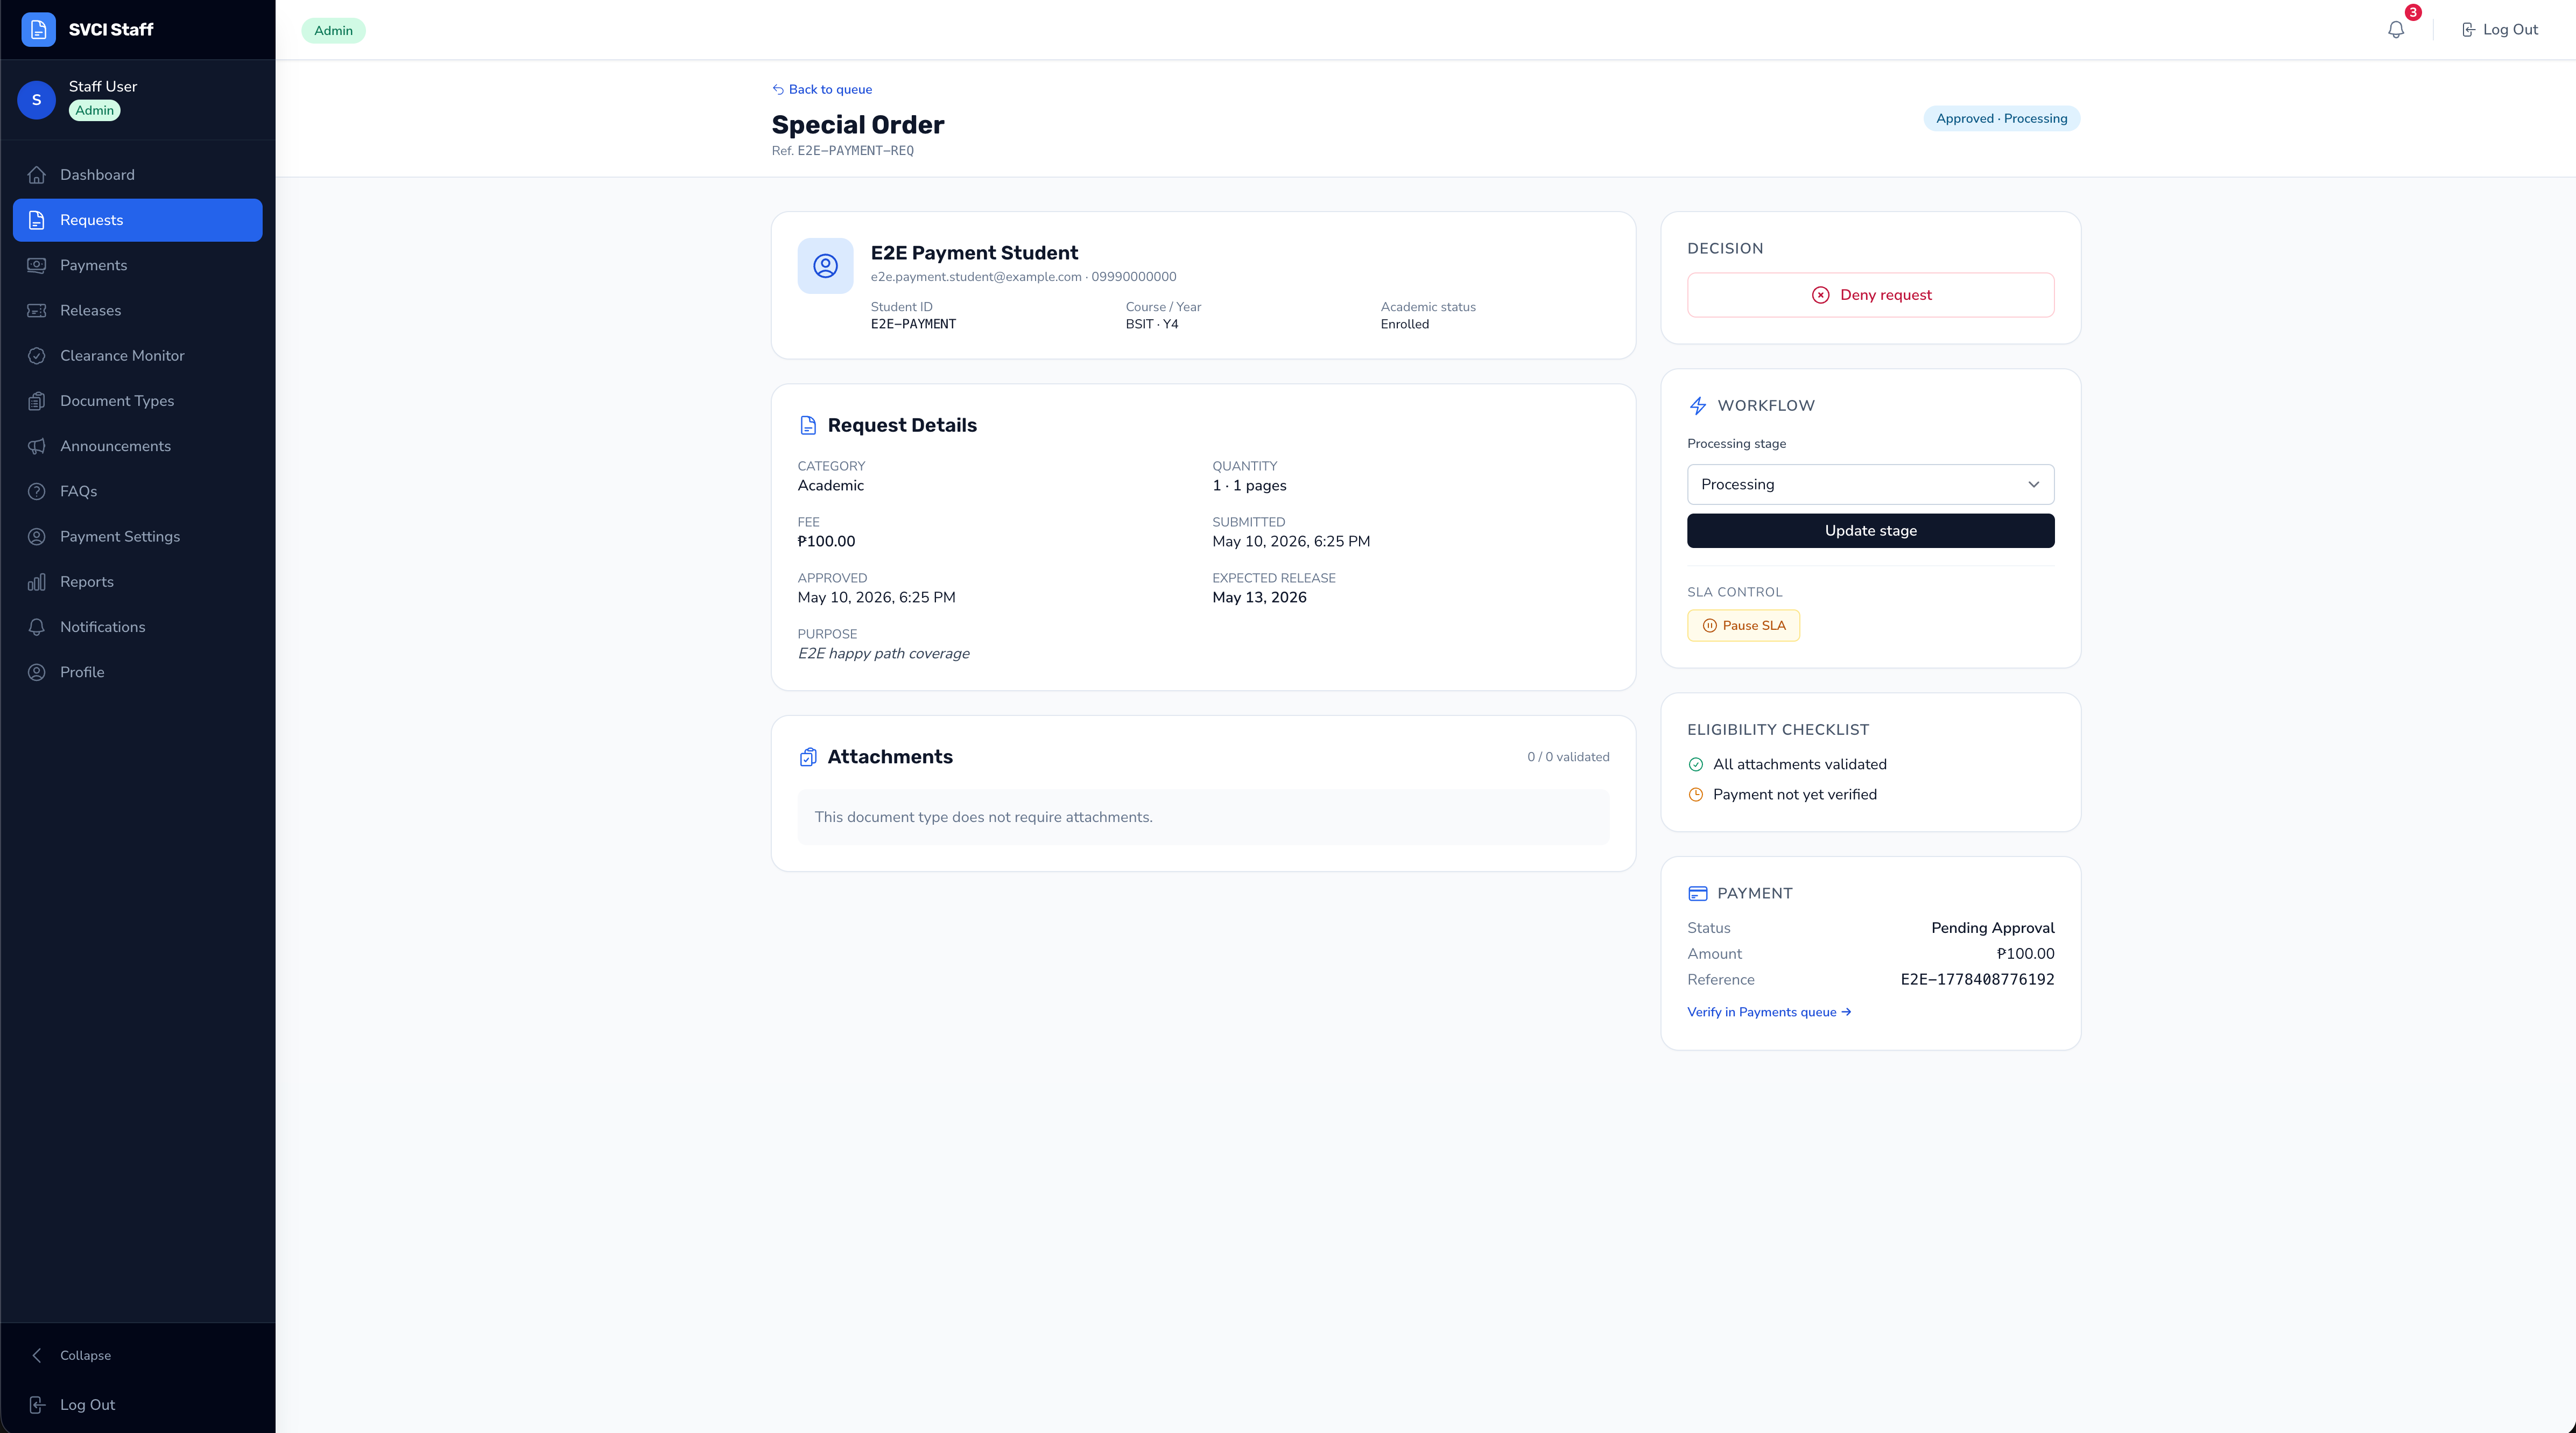
Task: Open the Payments menu item
Action: [137, 265]
